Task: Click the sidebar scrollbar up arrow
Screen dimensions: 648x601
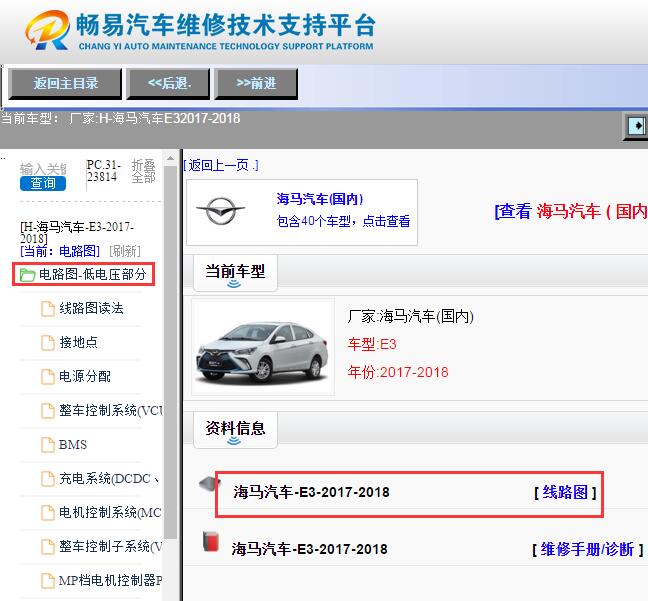Action: point(170,159)
